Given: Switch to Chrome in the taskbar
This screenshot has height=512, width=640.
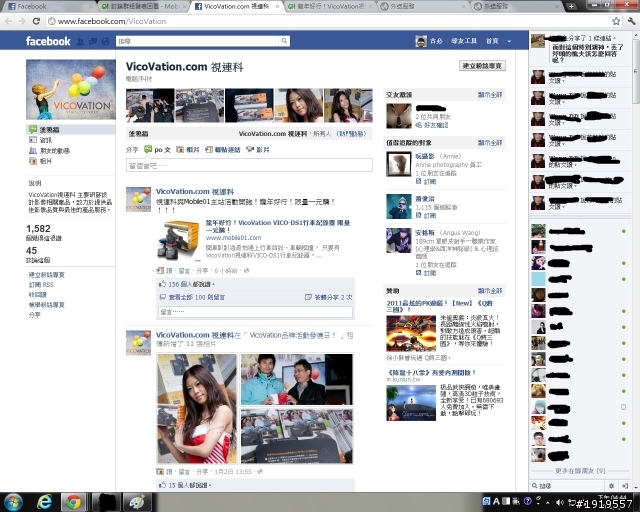Looking at the screenshot, I should [x=73, y=502].
